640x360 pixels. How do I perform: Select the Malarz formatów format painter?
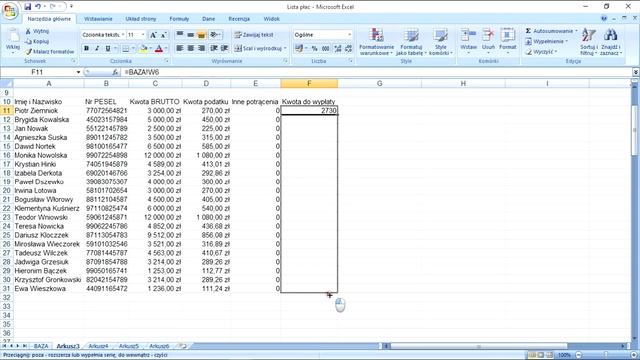point(49,52)
